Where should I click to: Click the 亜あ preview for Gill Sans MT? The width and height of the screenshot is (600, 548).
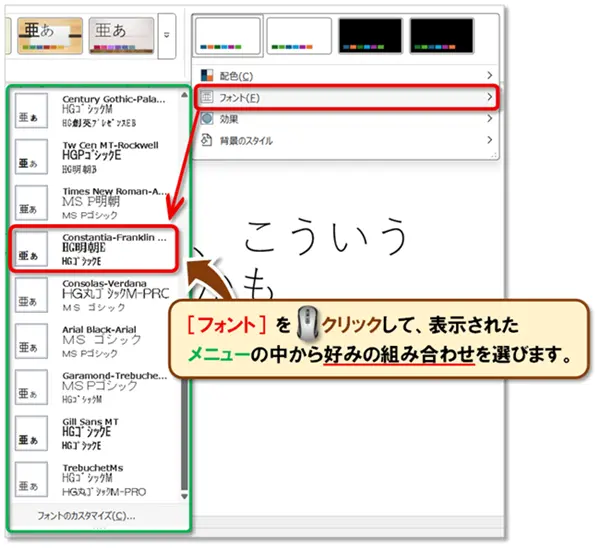tap(31, 433)
